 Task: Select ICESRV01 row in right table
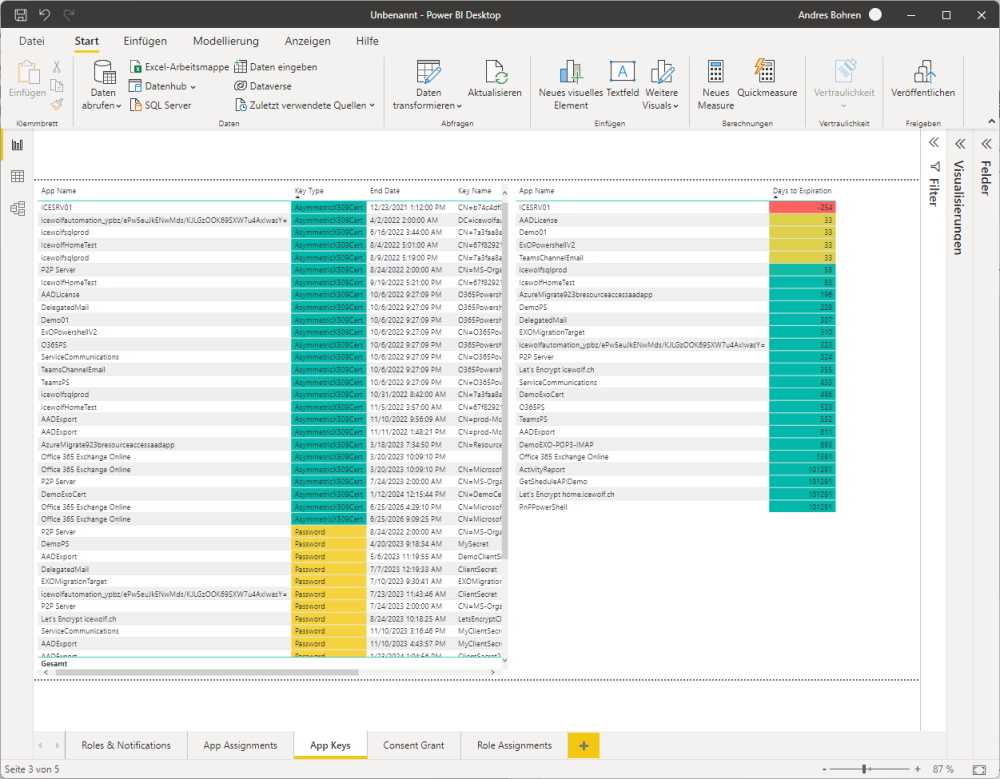coord(675,207)
